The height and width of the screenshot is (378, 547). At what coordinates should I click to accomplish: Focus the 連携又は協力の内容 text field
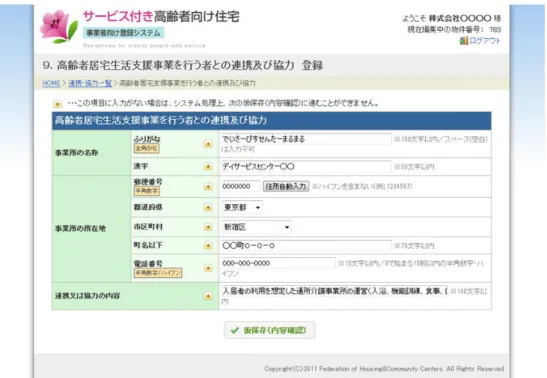[335, 290]
